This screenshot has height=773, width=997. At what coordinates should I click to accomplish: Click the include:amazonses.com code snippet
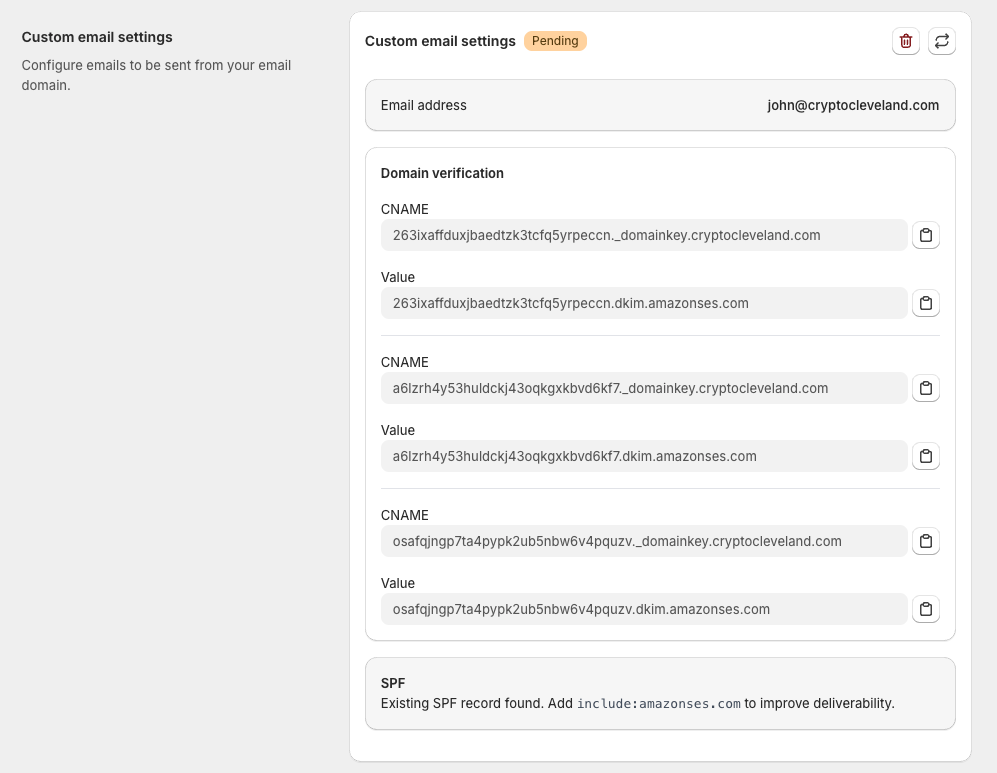point(658,704)
